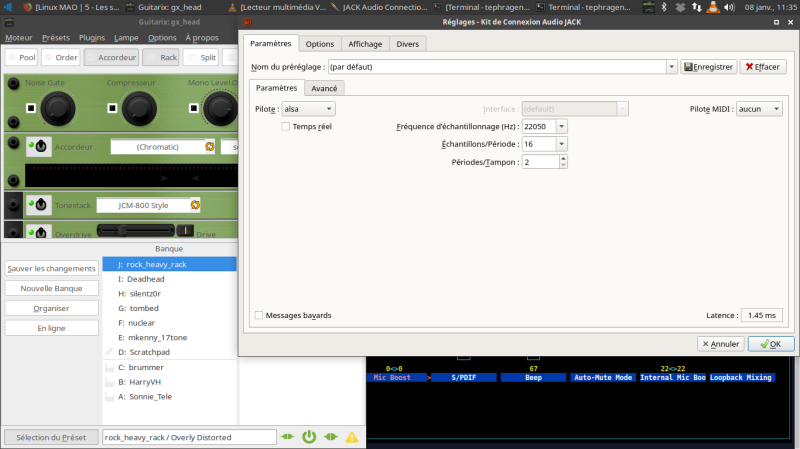The image size is (800, 449).
Task: Toggle the Overdrive unit power switch
Action: tap(39, 232)
